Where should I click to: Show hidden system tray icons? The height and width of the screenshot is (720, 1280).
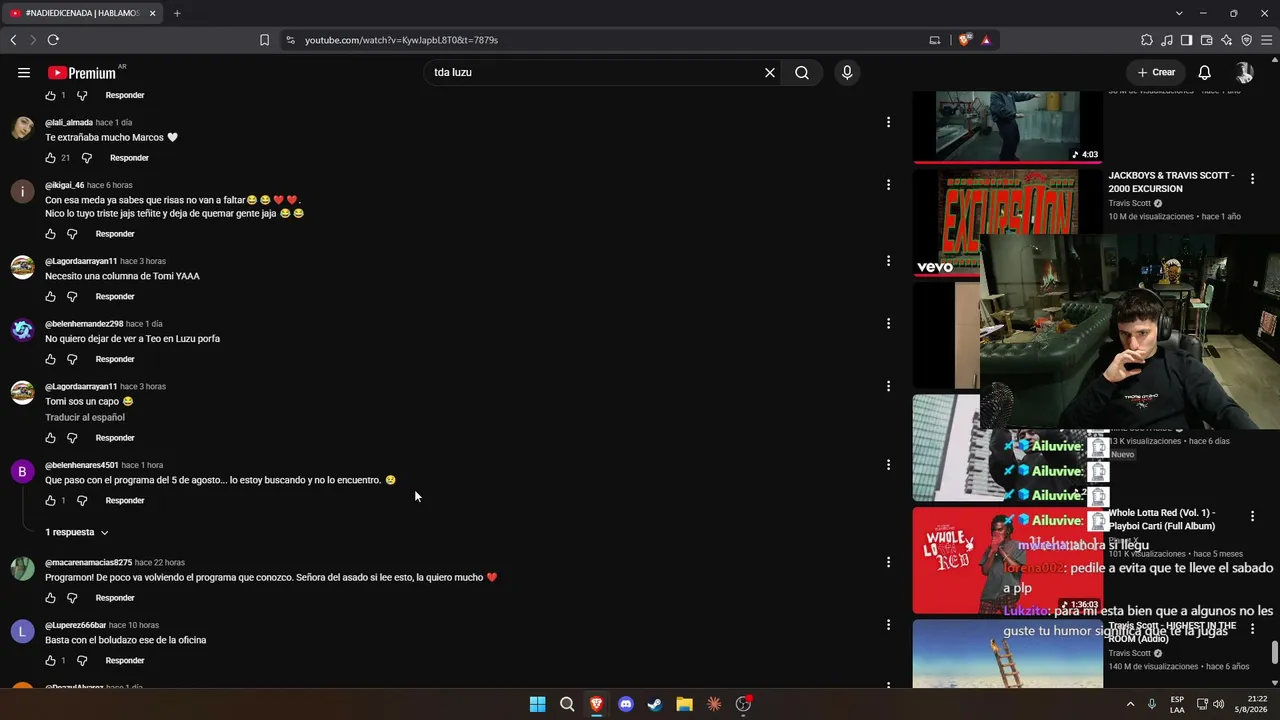[x=1130, y=704]
